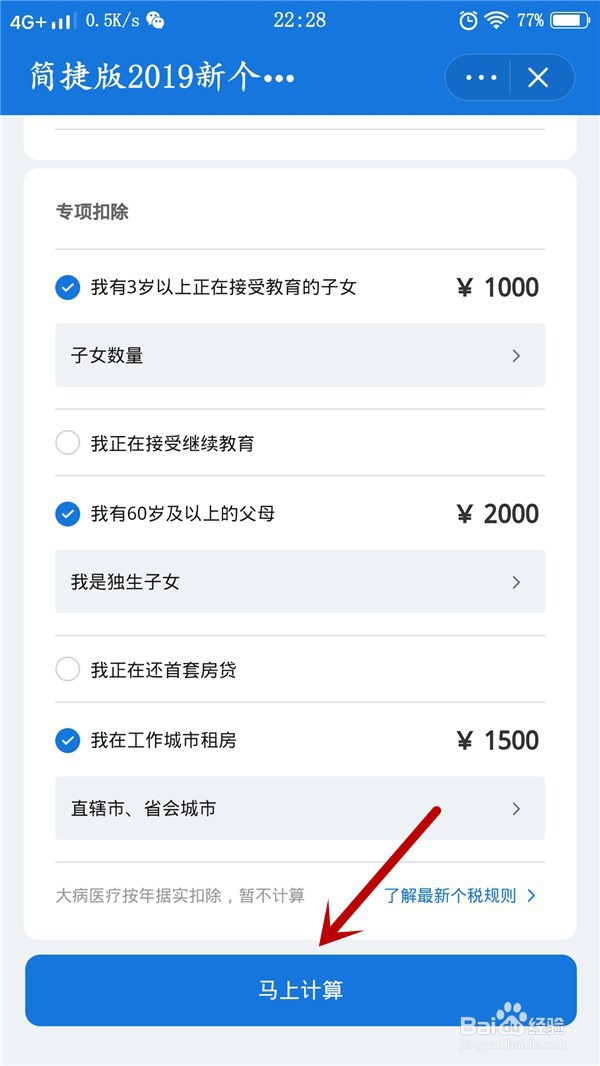Open the 子女数量 selector

300,355
